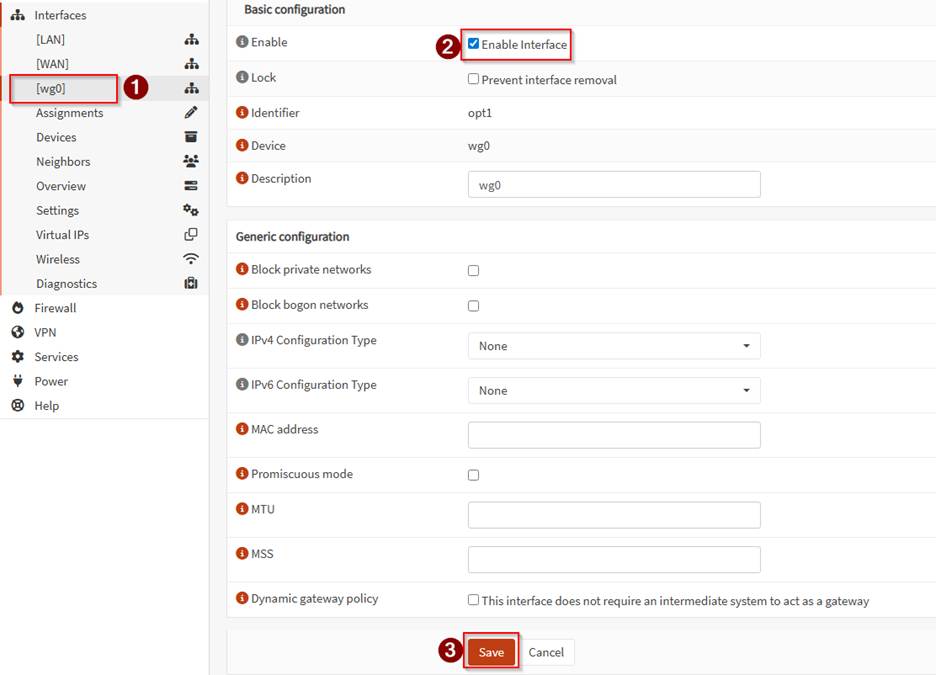Tick the Prevent interface removal checkbox

(x=474, y=80)
